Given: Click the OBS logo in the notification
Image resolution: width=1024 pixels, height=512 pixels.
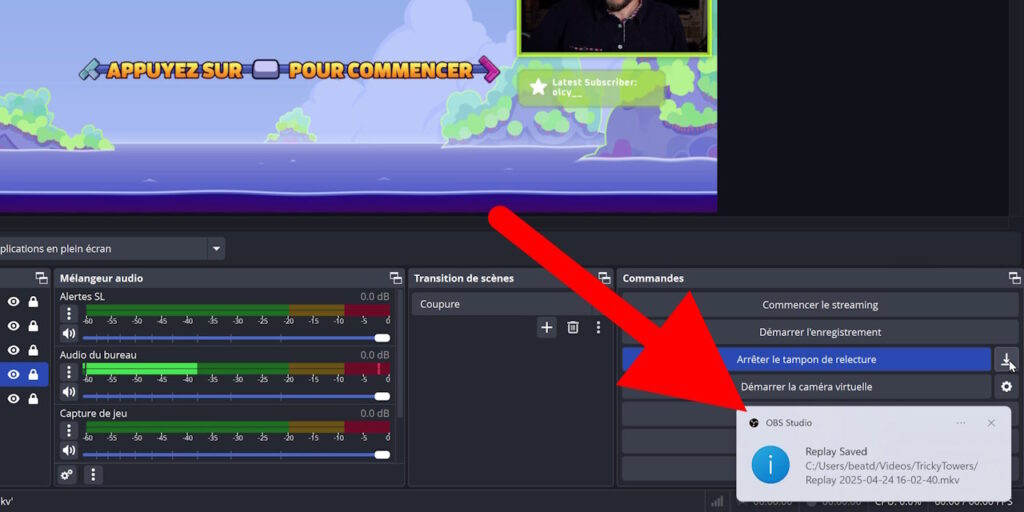Looking at the screenshot, I should tap(754, 423).
